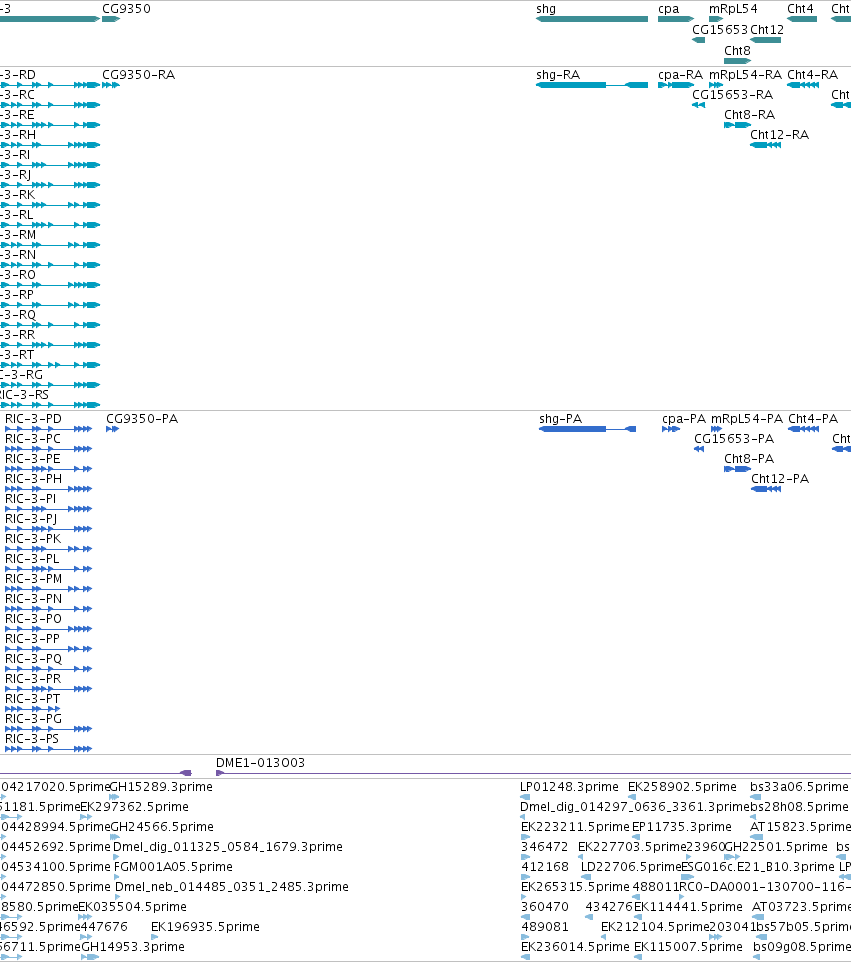Select the RIC-3-PR protein label
The image size is (851, 962).
coord(33,679)
